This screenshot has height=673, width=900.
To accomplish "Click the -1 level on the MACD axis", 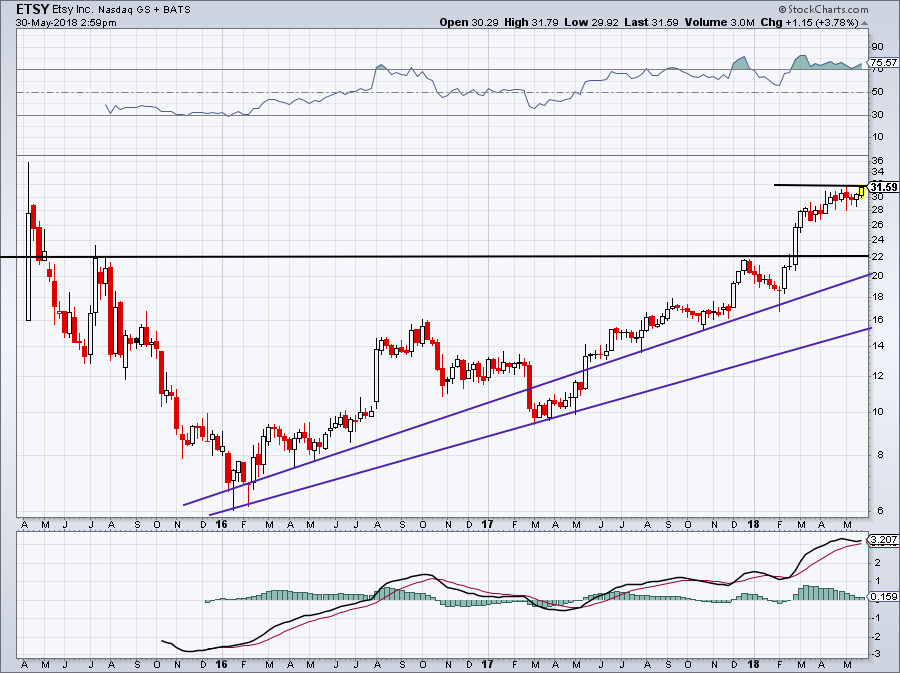I will pyautogui.click(x=877, y=618).
